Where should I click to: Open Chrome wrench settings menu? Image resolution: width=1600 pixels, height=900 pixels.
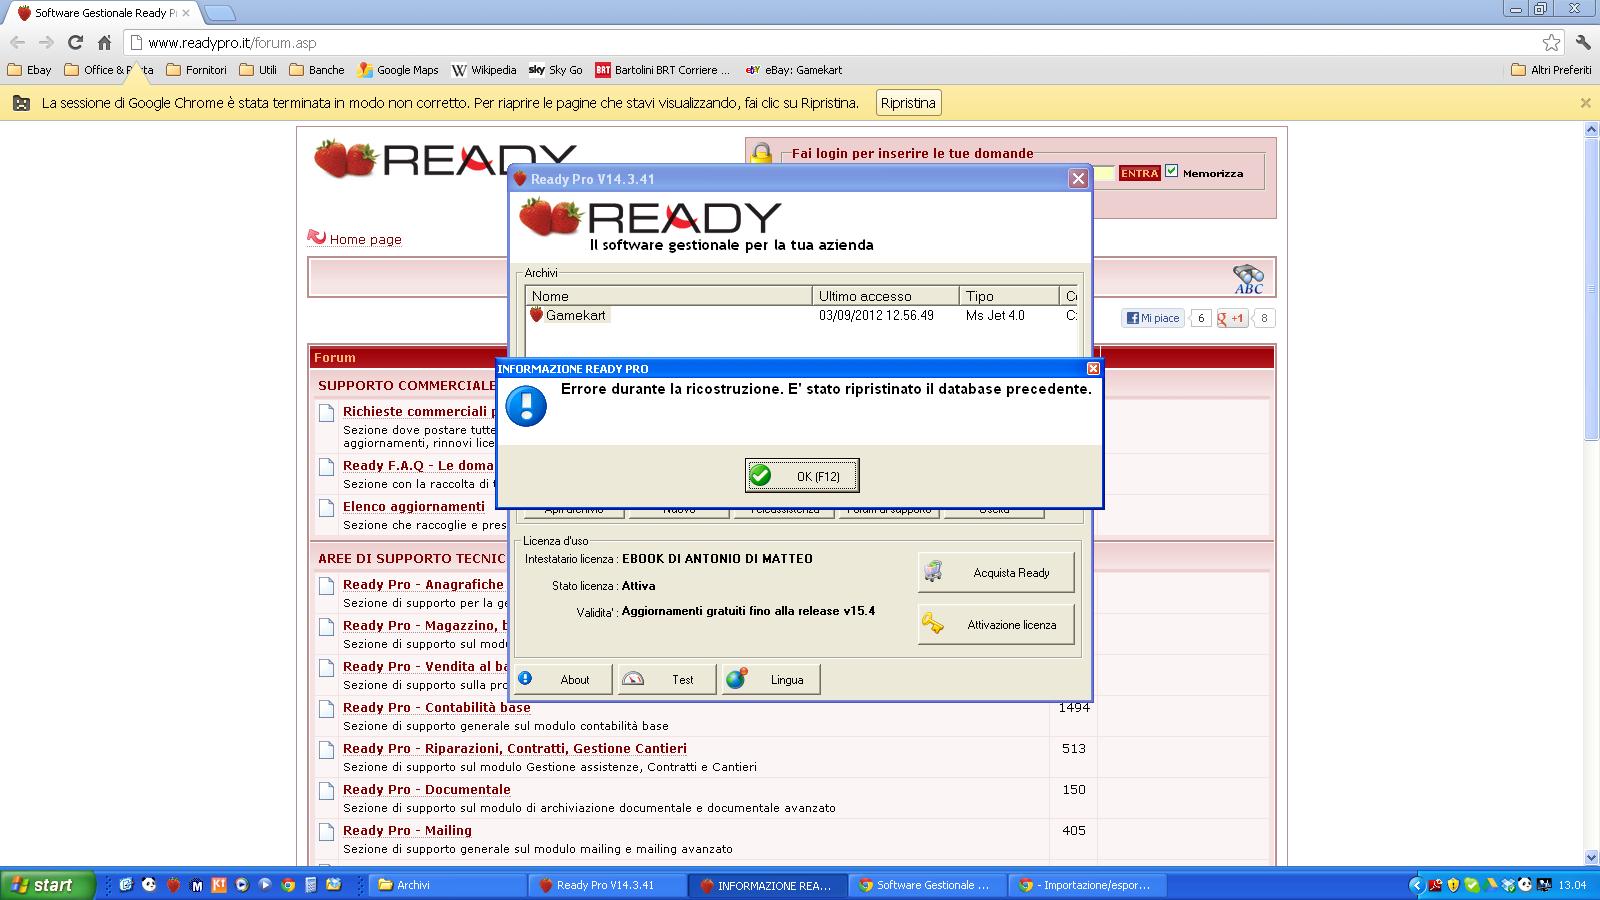pyautogui.click(x=1583, y=42)
